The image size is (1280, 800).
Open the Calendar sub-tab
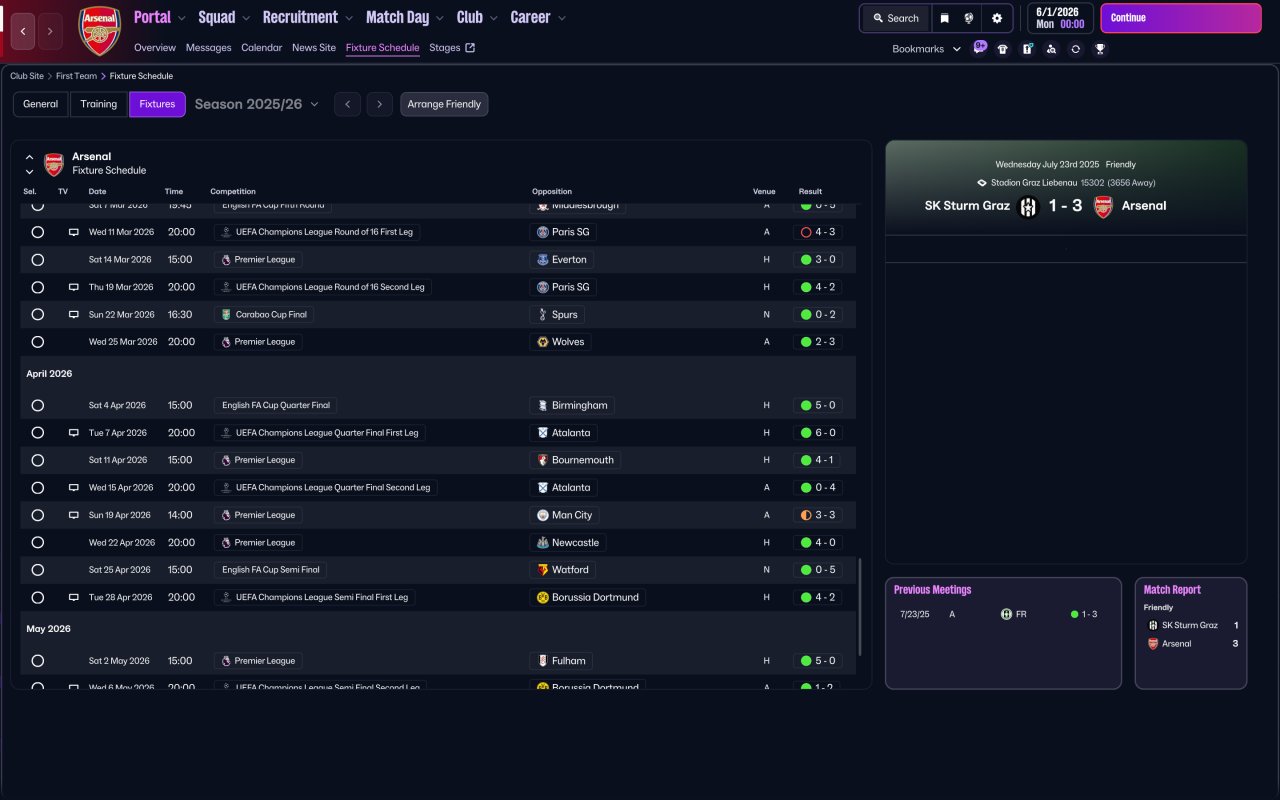click(261, 48)
